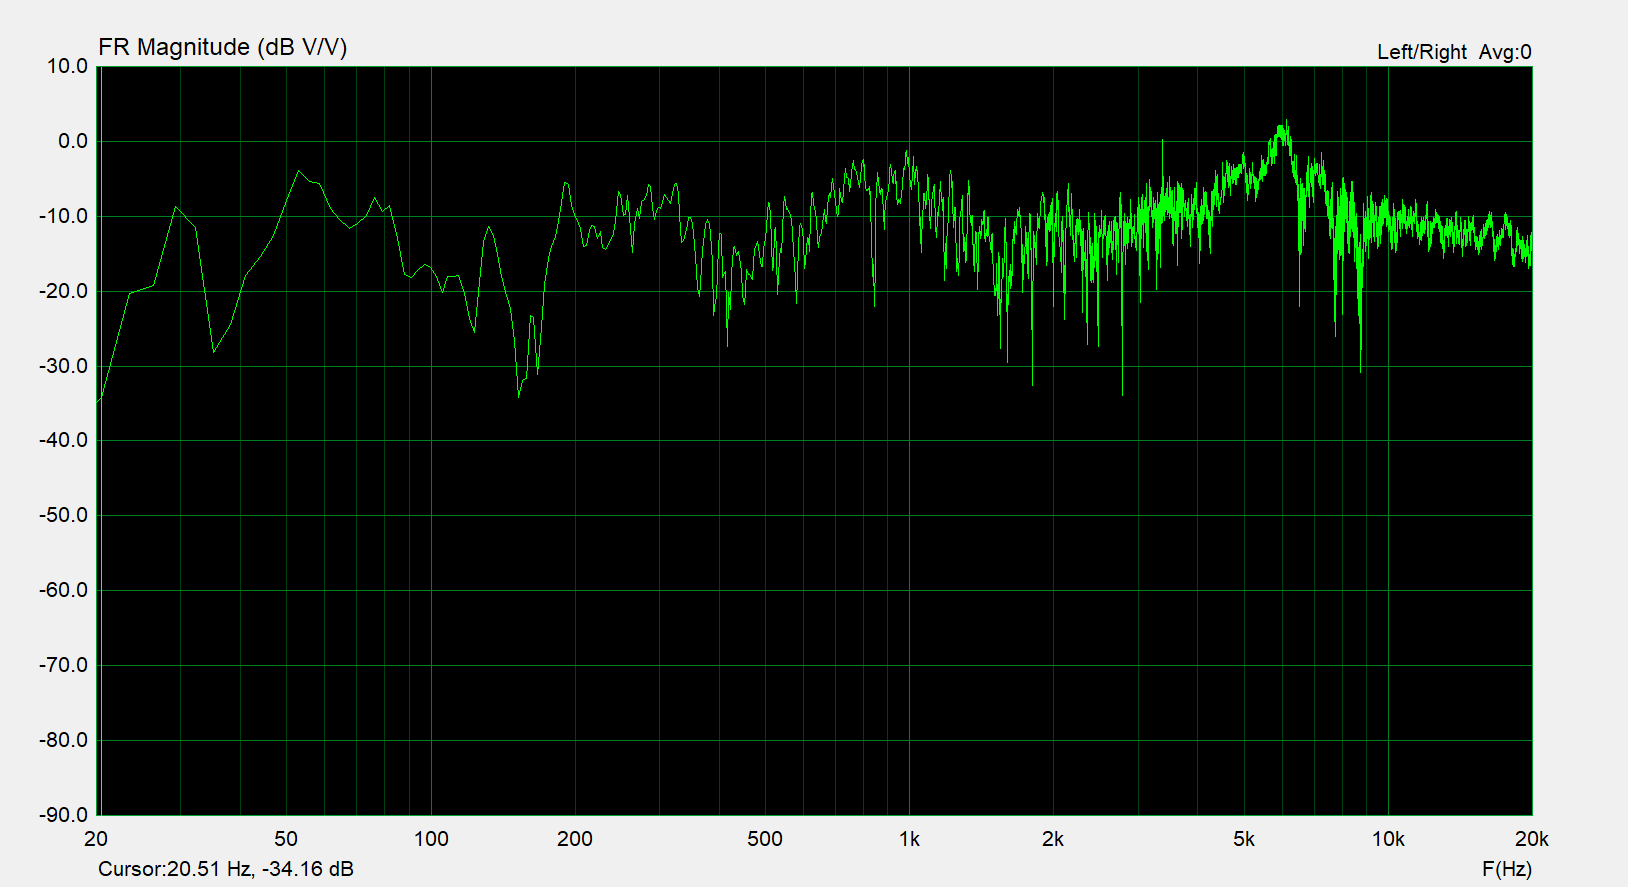1628x887 pixels.
Task: Click the -40.0 dB axis label
Action: click(x=63, y=440)
